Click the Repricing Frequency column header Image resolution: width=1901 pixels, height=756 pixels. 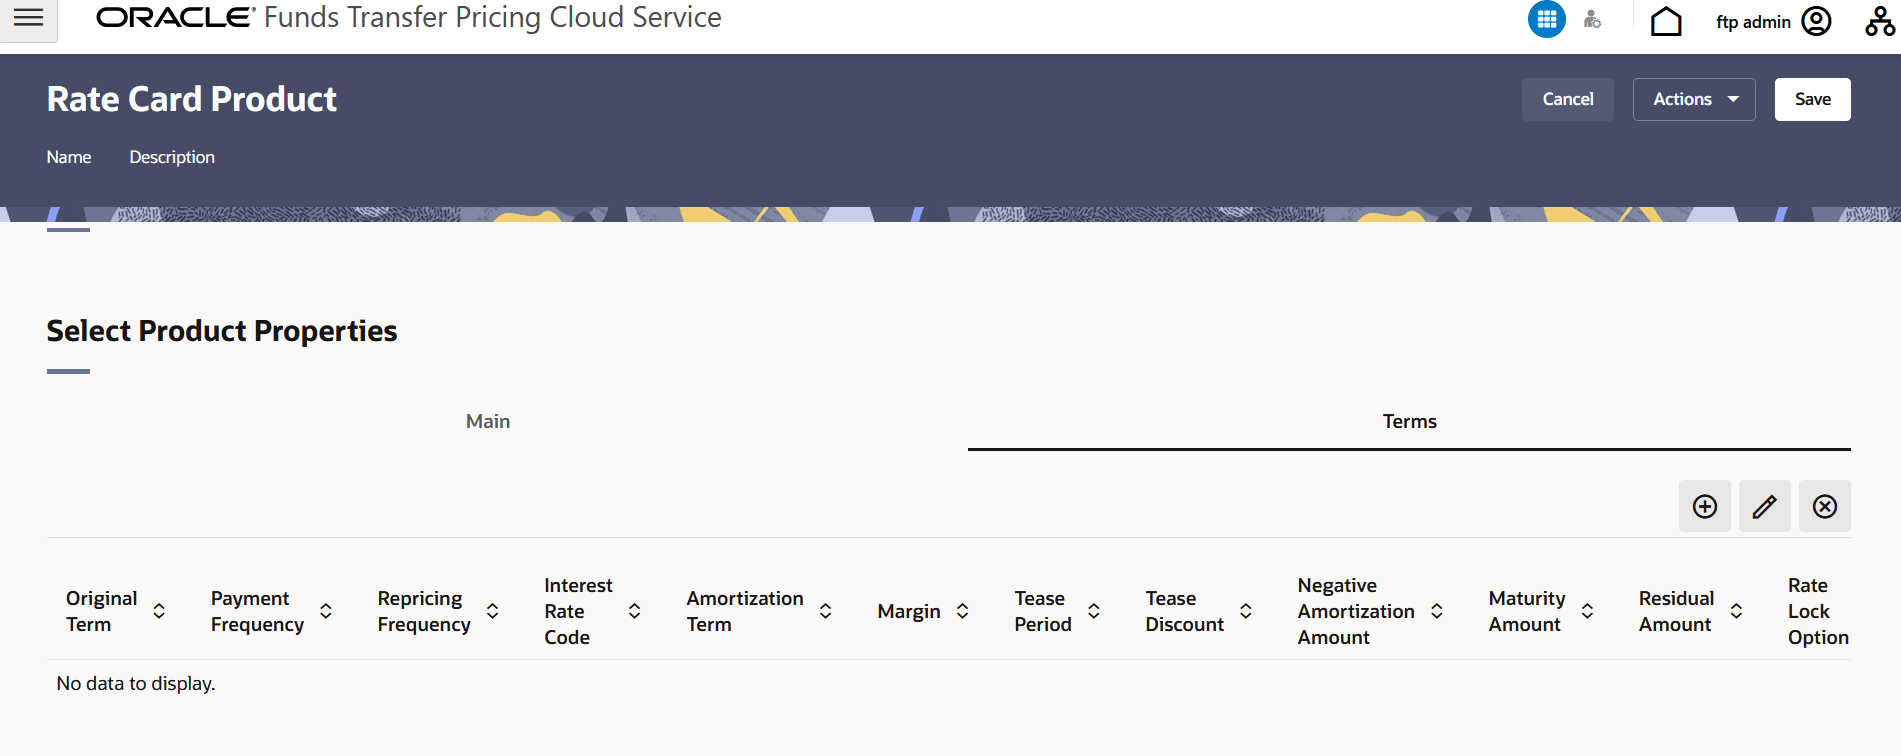424,611
